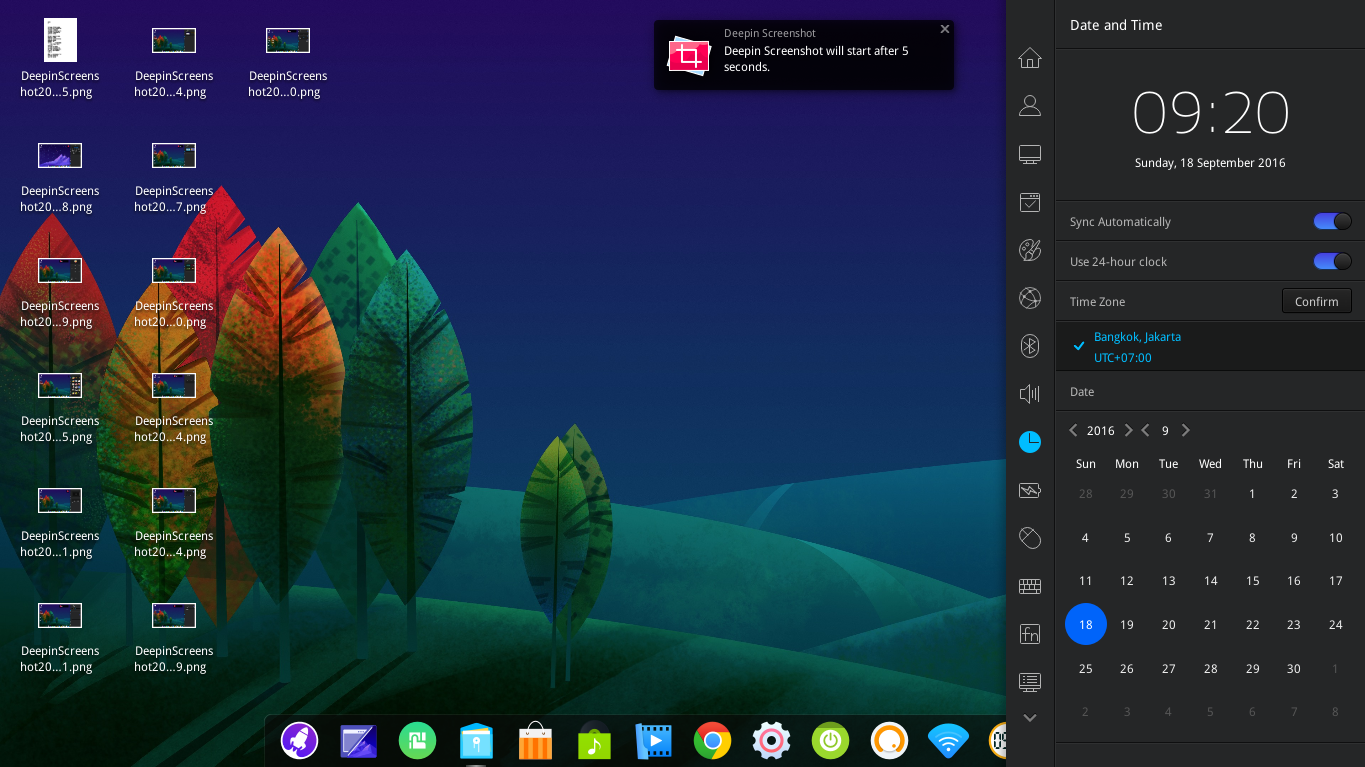Disable Sync Automatically
This screenshot has width=1365, height=767.
pos(1331,221)
